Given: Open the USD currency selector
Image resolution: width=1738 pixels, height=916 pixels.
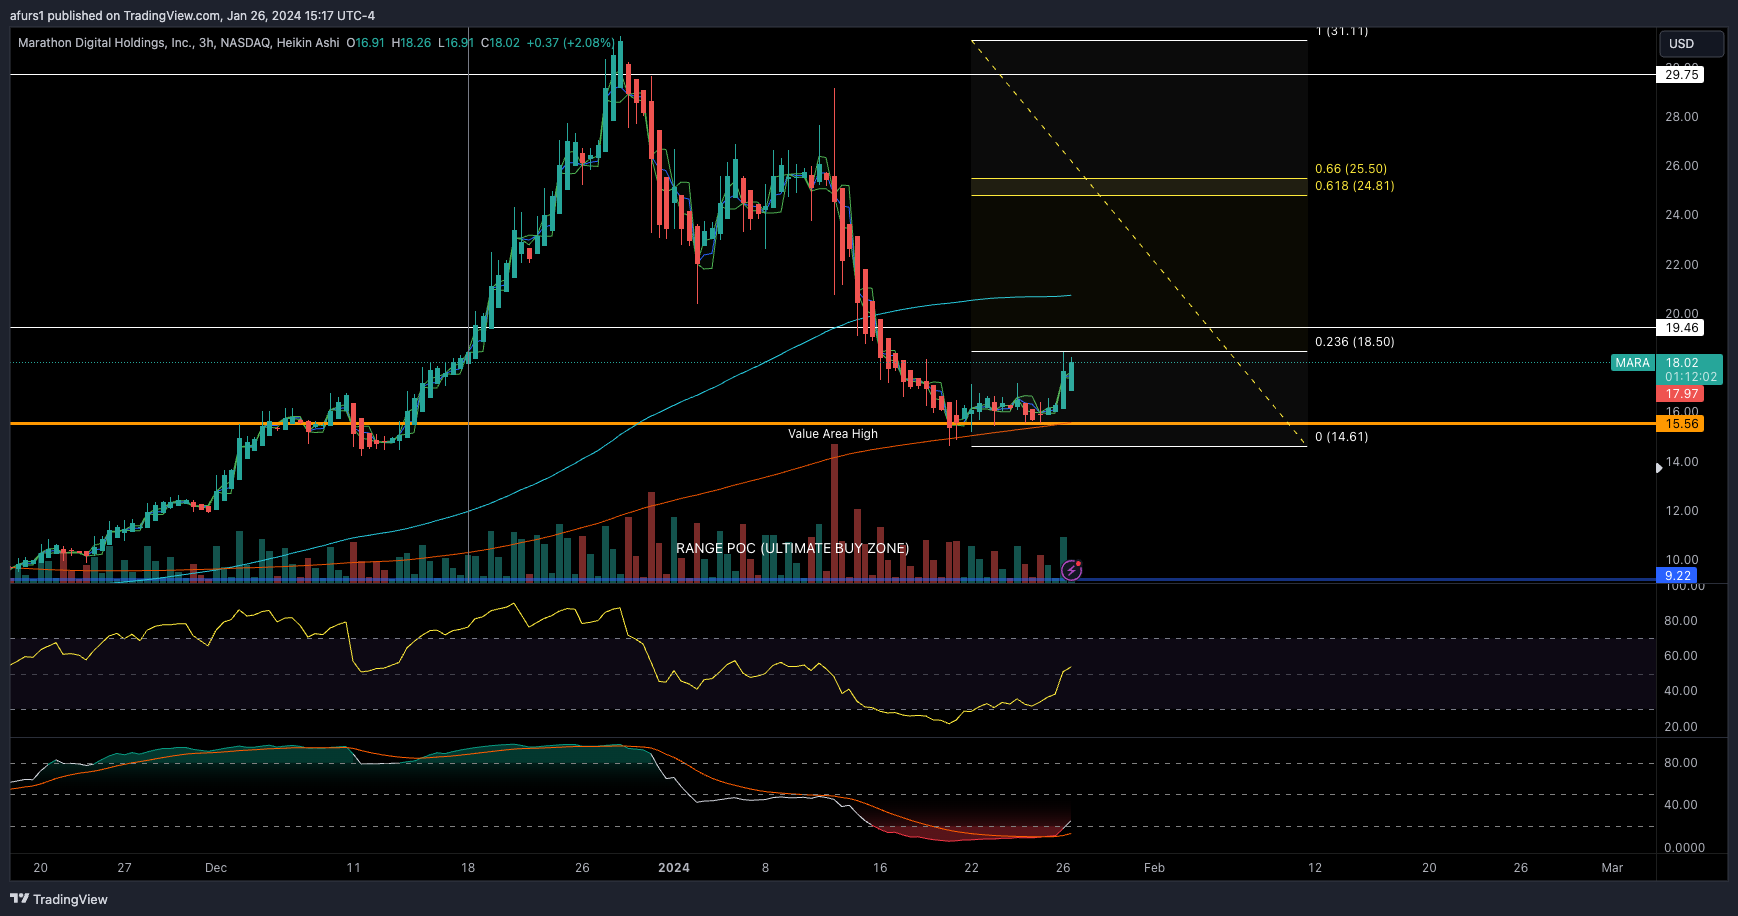Looking at the screenshot, I should click(1691, 43).
